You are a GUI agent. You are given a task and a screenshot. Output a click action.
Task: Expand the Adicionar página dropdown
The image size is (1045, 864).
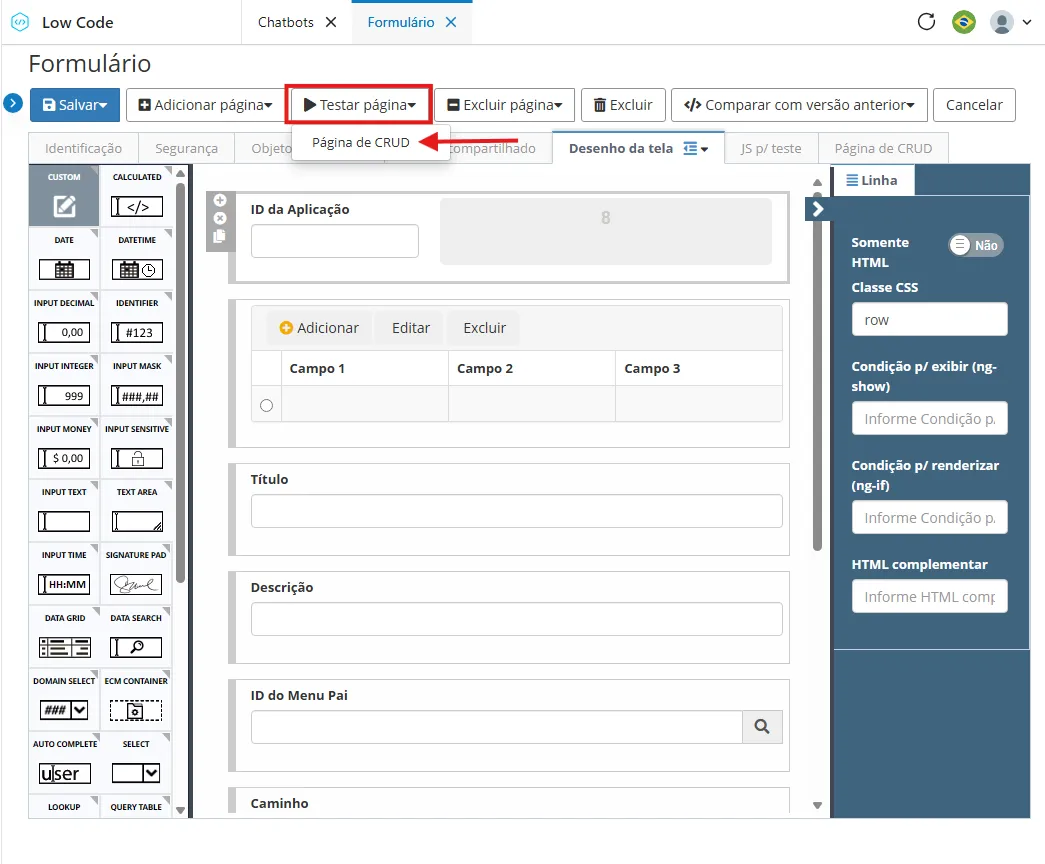(205, 105)
